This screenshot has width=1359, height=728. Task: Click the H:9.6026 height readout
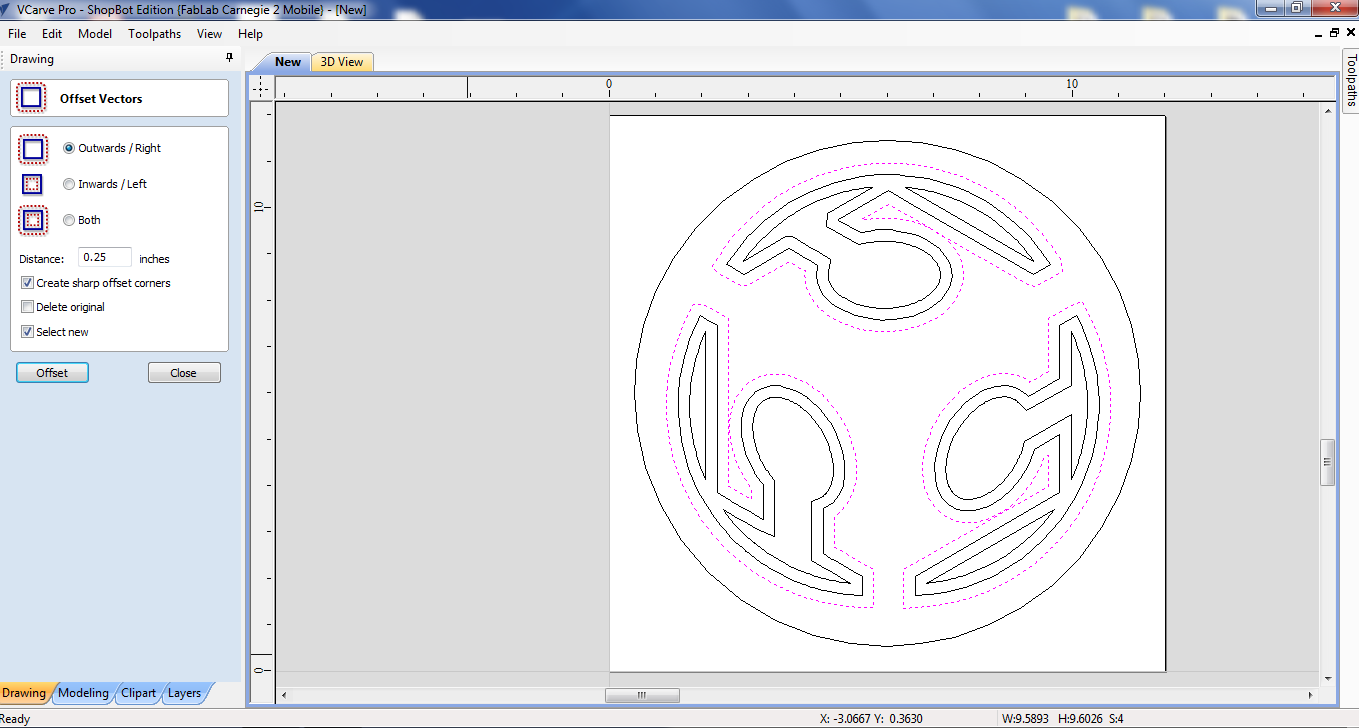click(1080, 718)
